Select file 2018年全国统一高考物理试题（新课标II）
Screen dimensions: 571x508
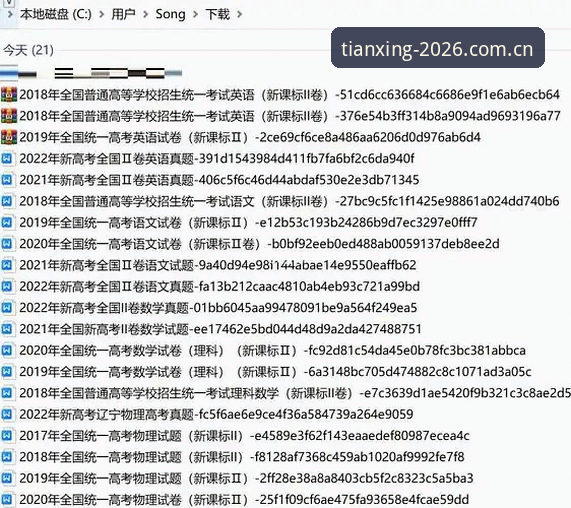click(242, 457)
